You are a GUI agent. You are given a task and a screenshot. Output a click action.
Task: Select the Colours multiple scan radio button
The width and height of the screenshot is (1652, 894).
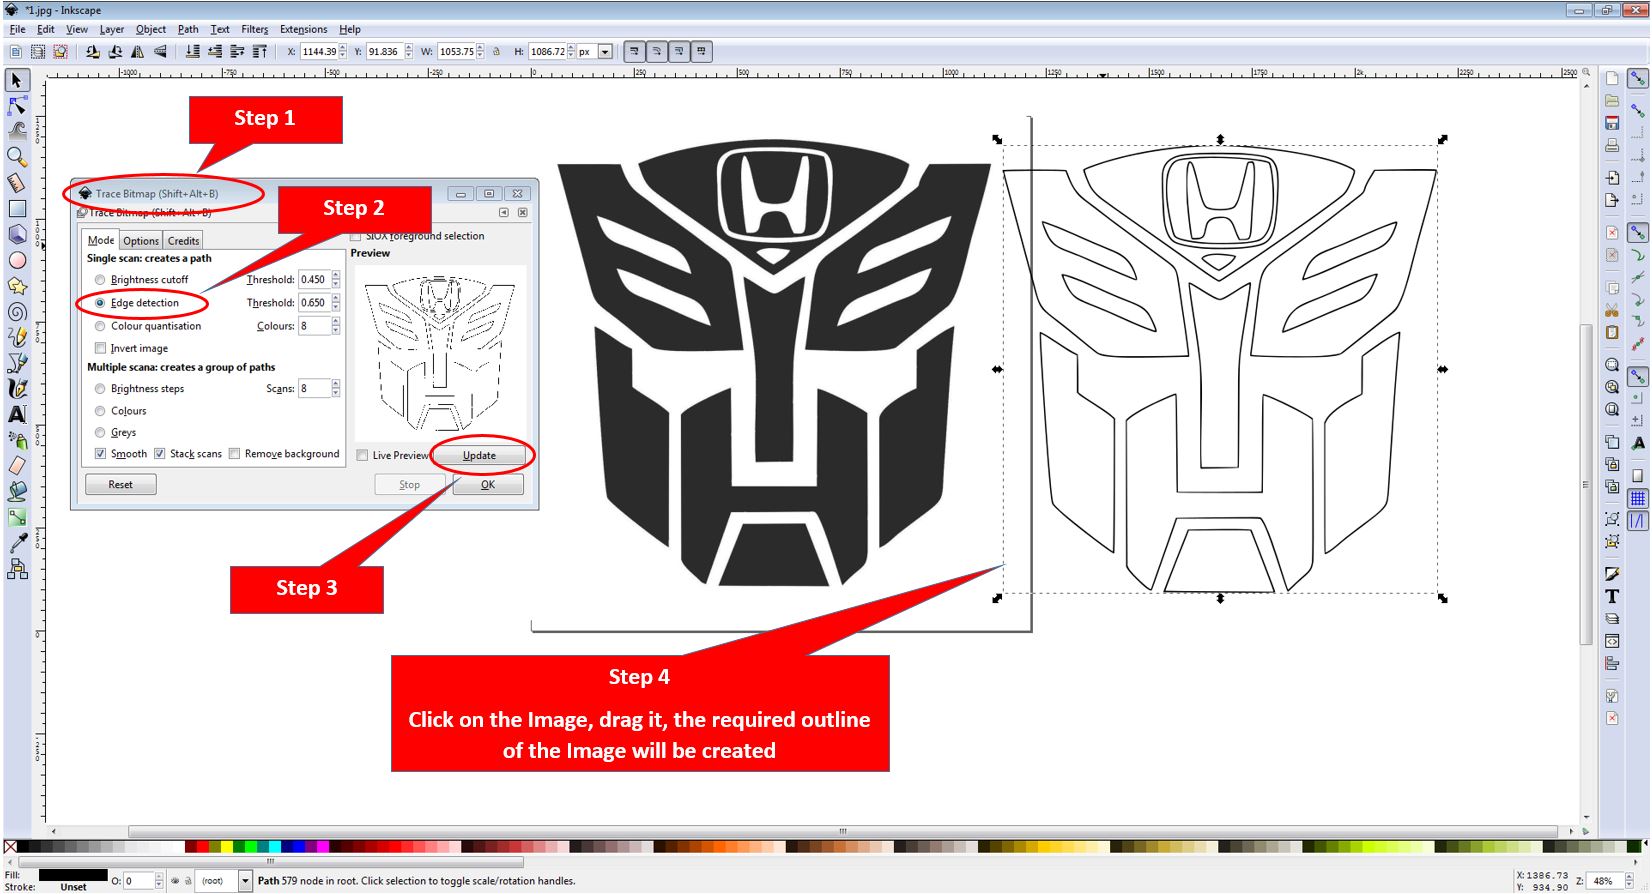tap(100, 411)
